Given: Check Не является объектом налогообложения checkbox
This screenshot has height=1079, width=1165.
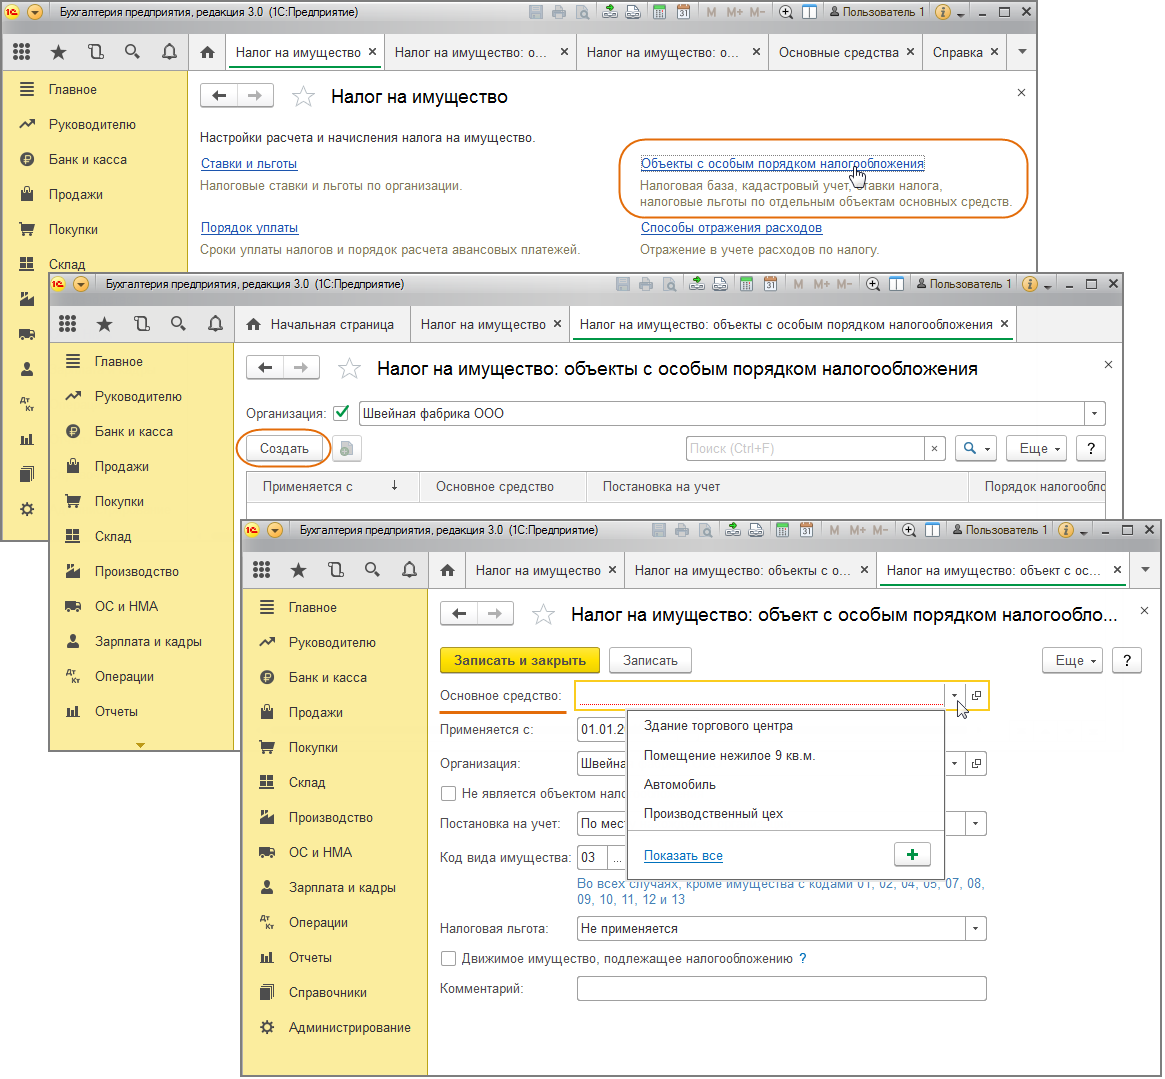Looking at the screenshot, I should (x=448, y=794).
